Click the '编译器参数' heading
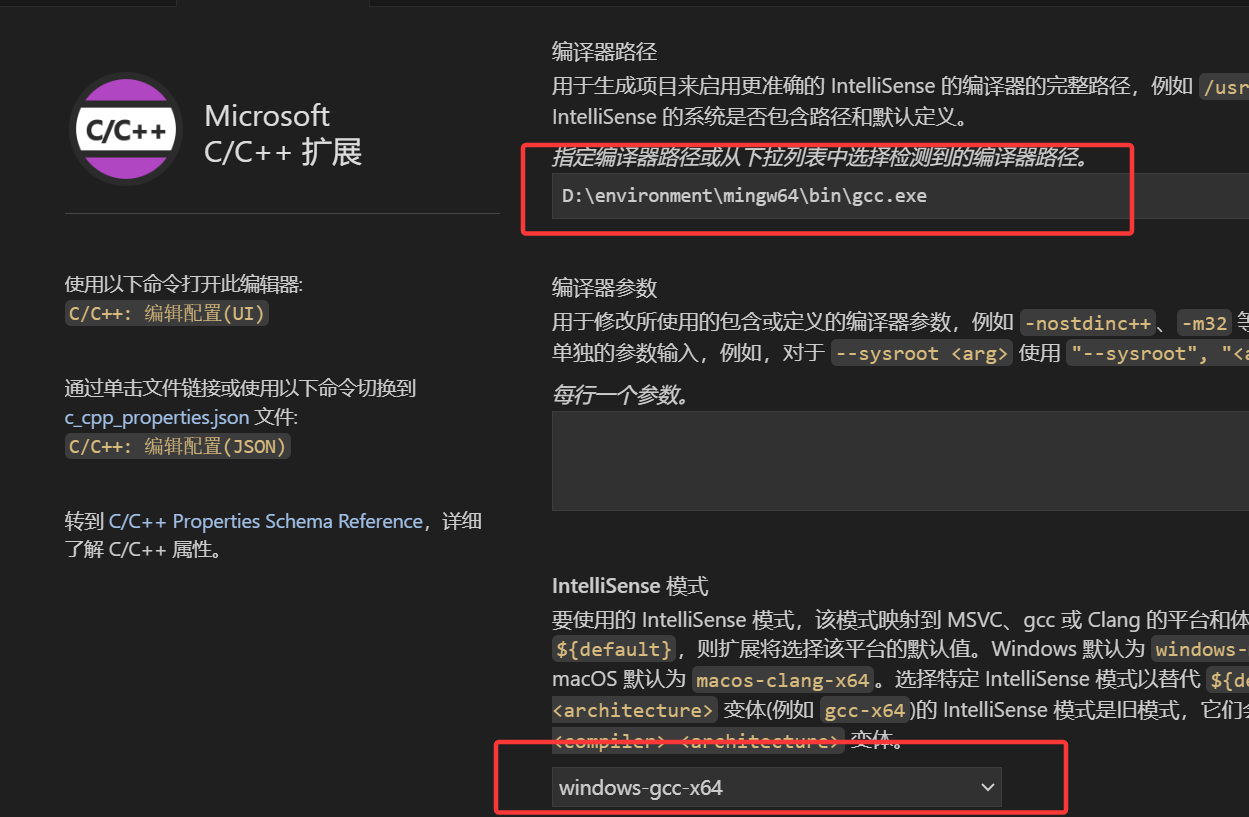Image resolution: width=1249 pixels, height=817 pixels. [x=604, y=288]
